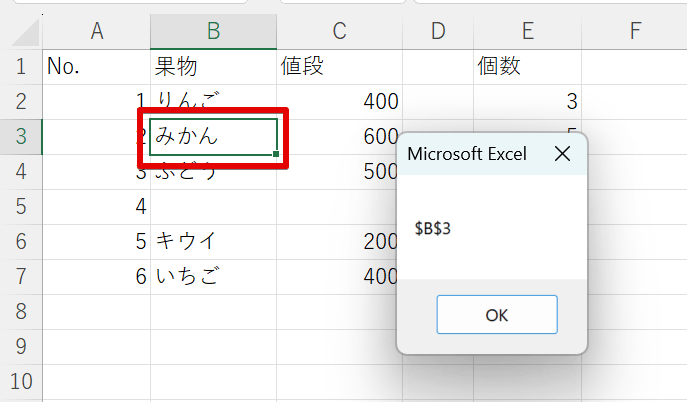Select column F header
The image size is (687, 402).
(634, 32)
